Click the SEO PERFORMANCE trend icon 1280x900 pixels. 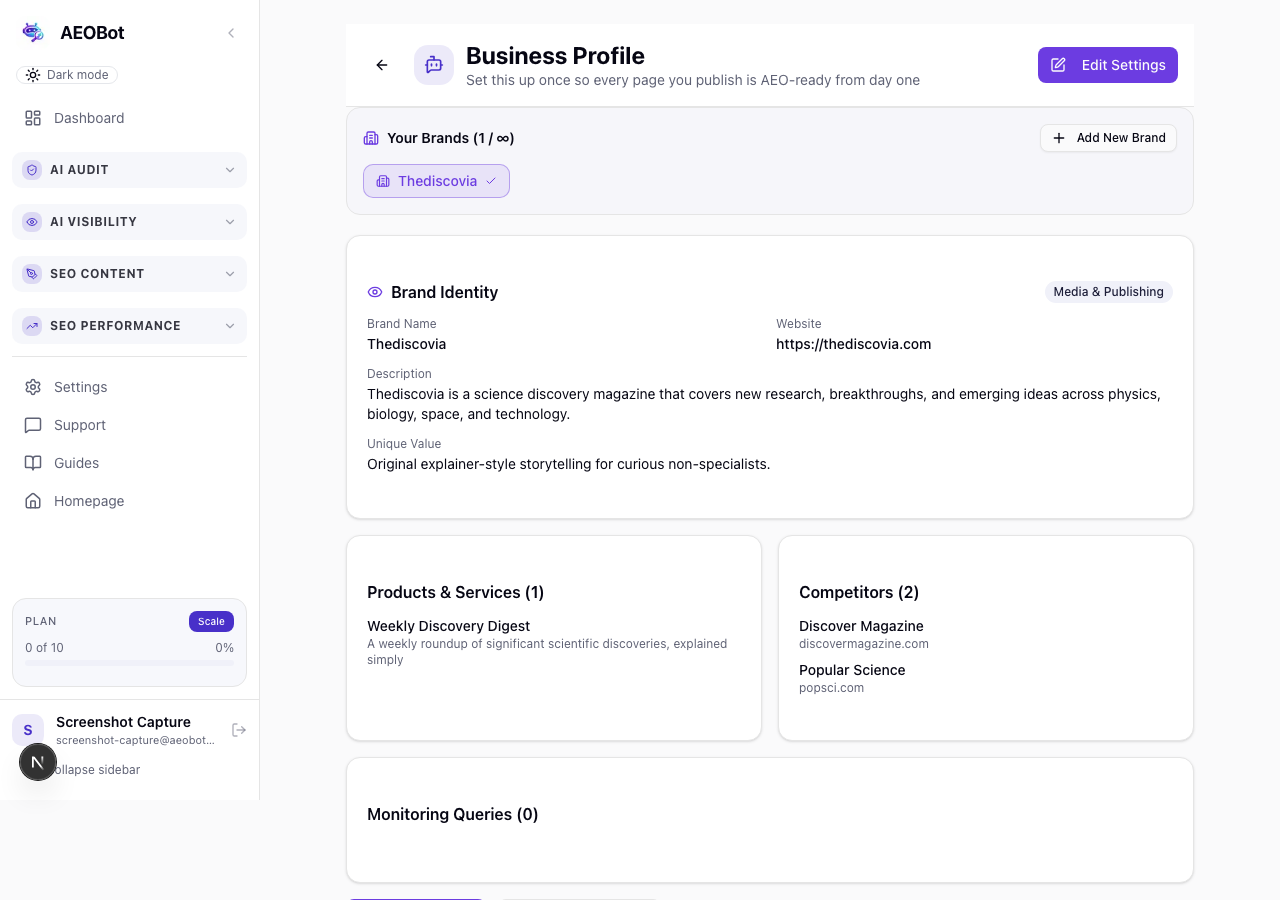tap(32, 326)
